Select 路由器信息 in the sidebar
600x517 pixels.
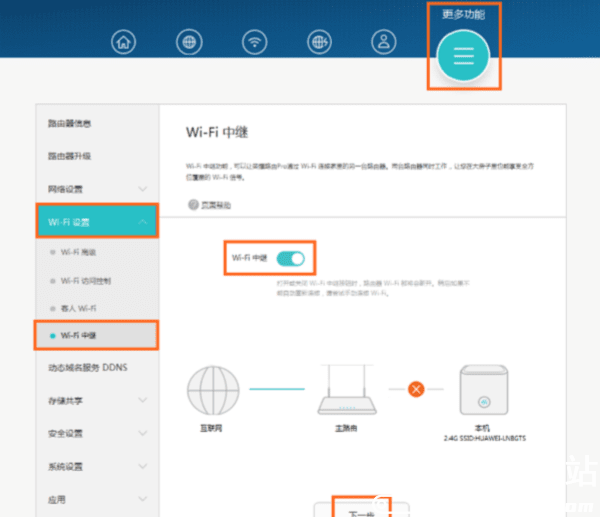70,124
